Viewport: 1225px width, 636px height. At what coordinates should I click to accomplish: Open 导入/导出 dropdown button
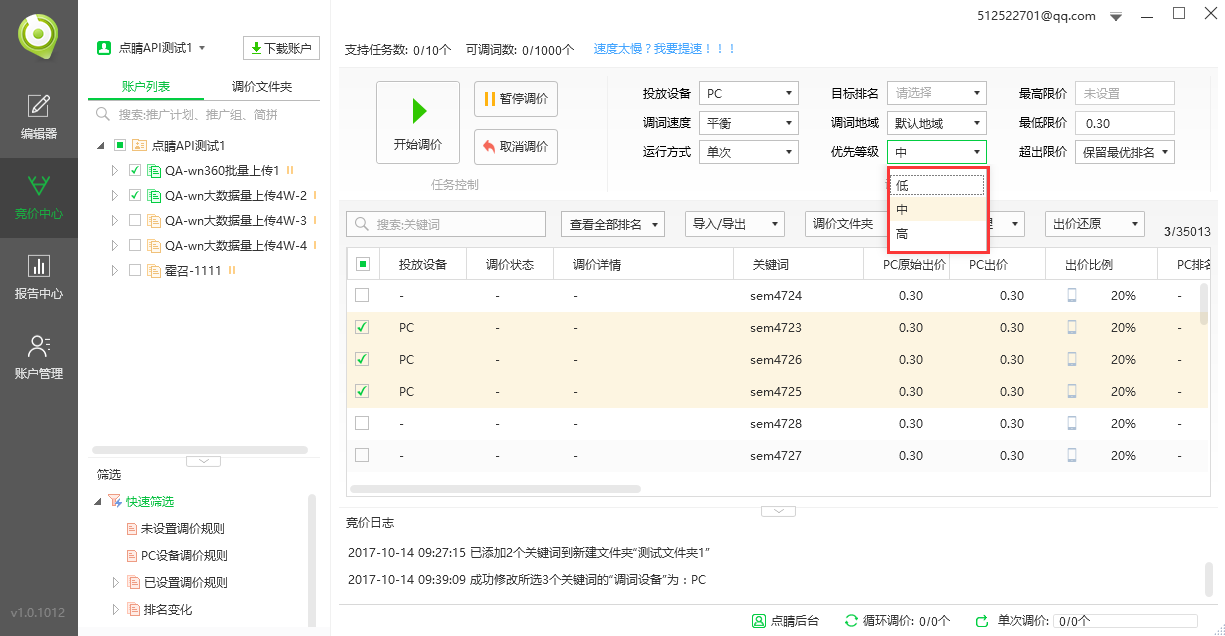tap(735, 224)
